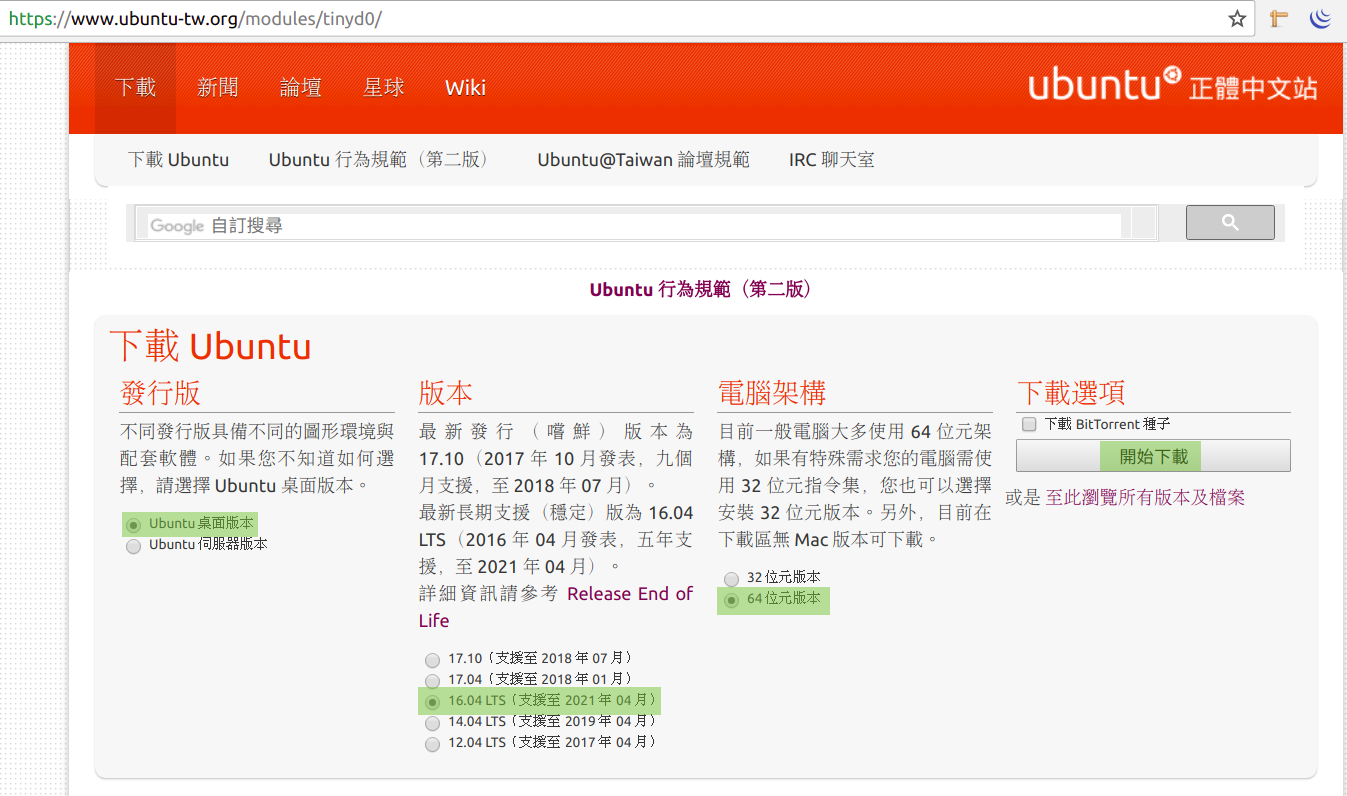Viewport: 1347px width, 796px height.
Task: Select the 64 位元版本 architecture
Action: click(731, 600)
